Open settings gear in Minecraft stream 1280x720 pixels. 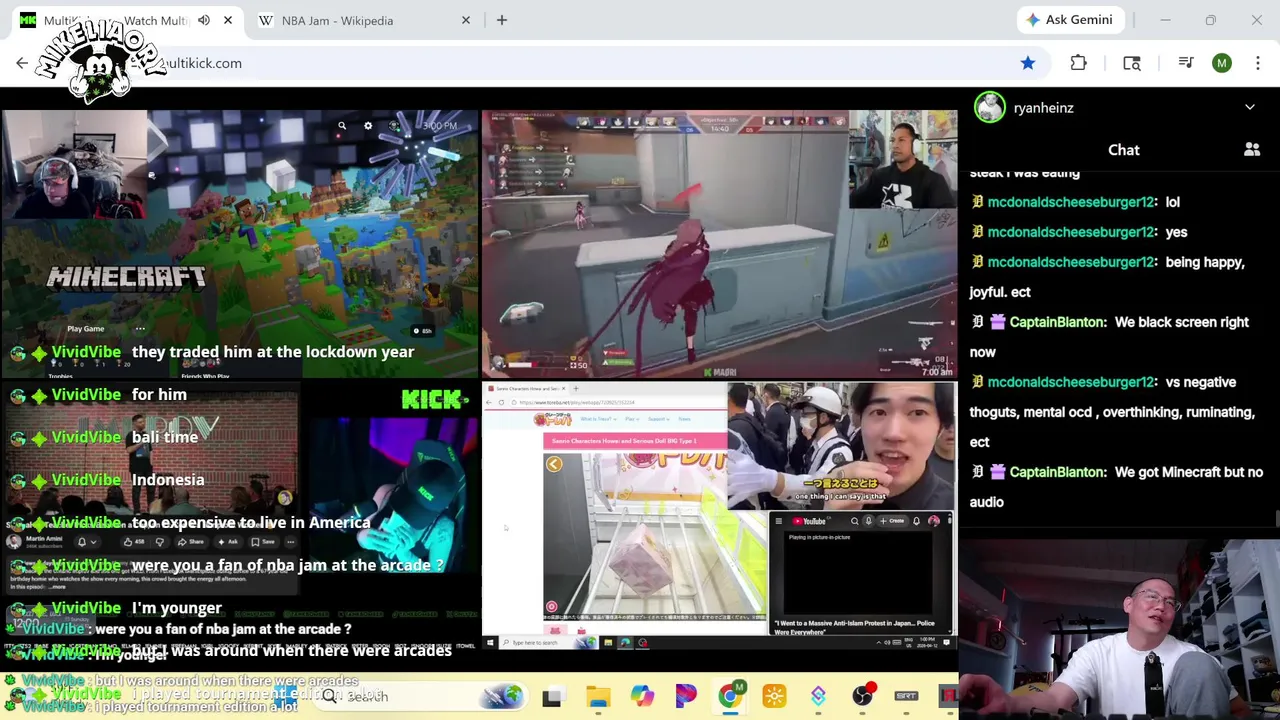[x=368, y=126]
